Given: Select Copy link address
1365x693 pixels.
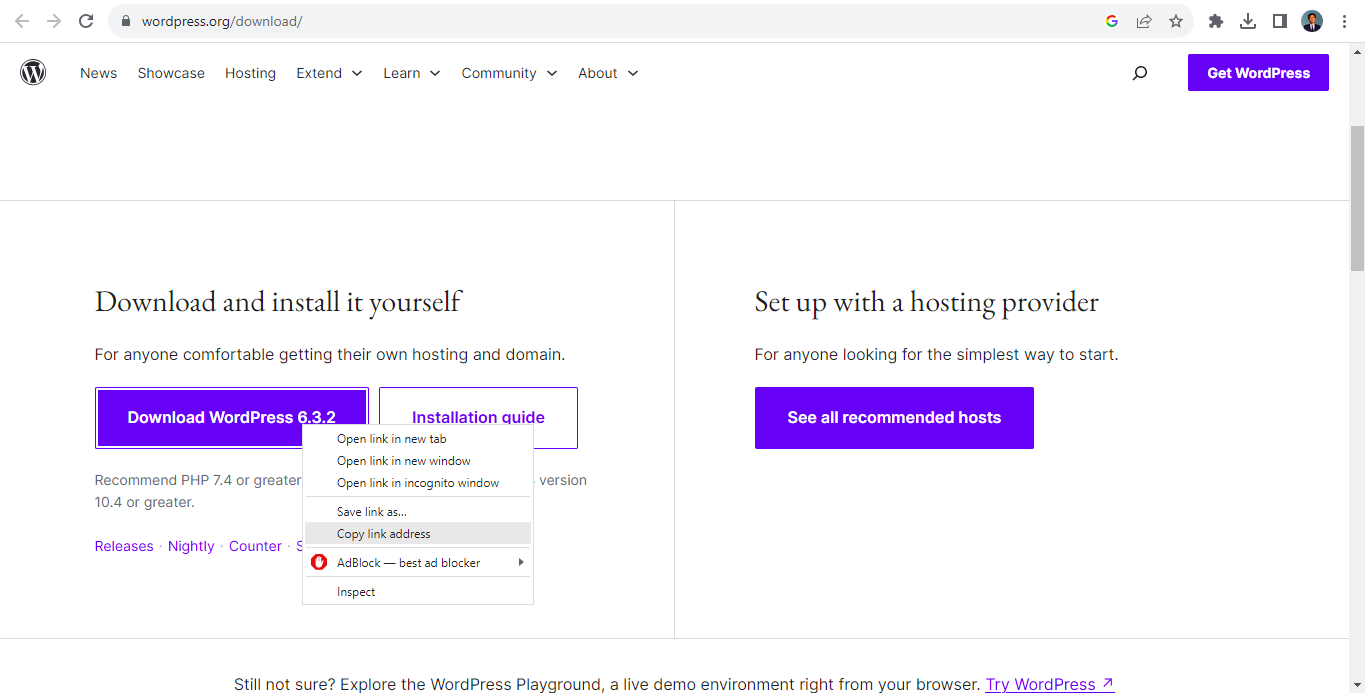Looking at the screenshot, I should click(418, 534).
